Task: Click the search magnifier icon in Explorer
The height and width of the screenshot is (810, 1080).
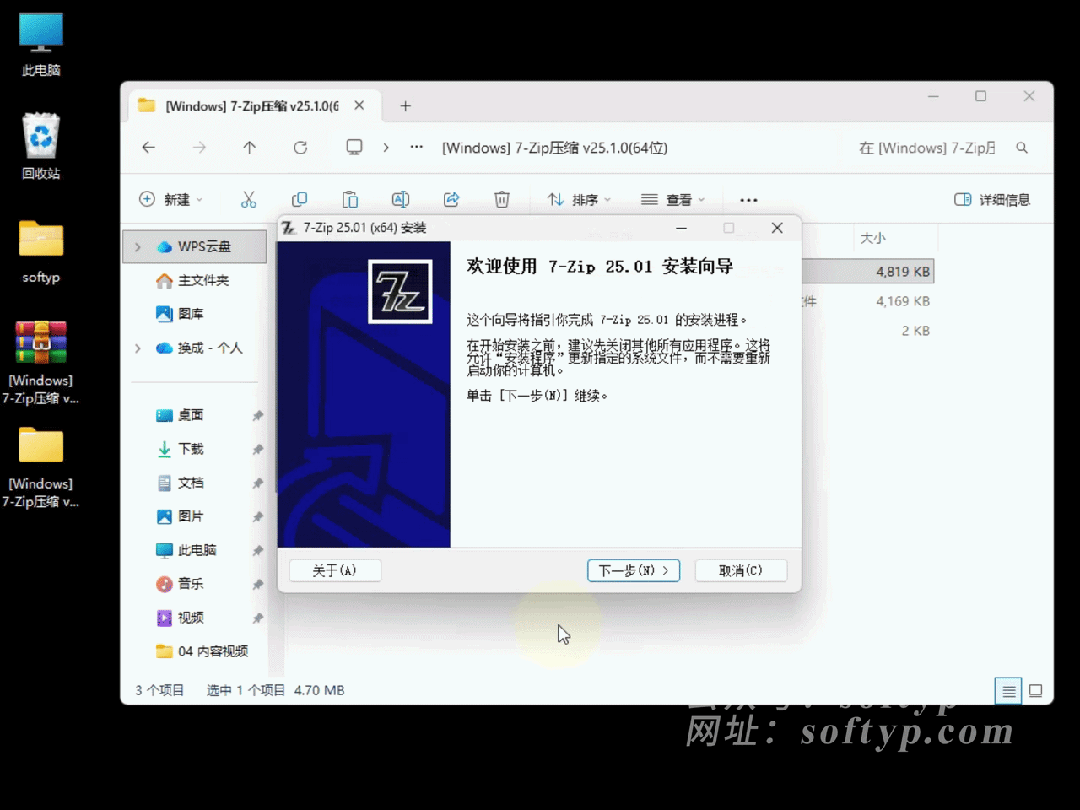Action: click(1022, 148)
